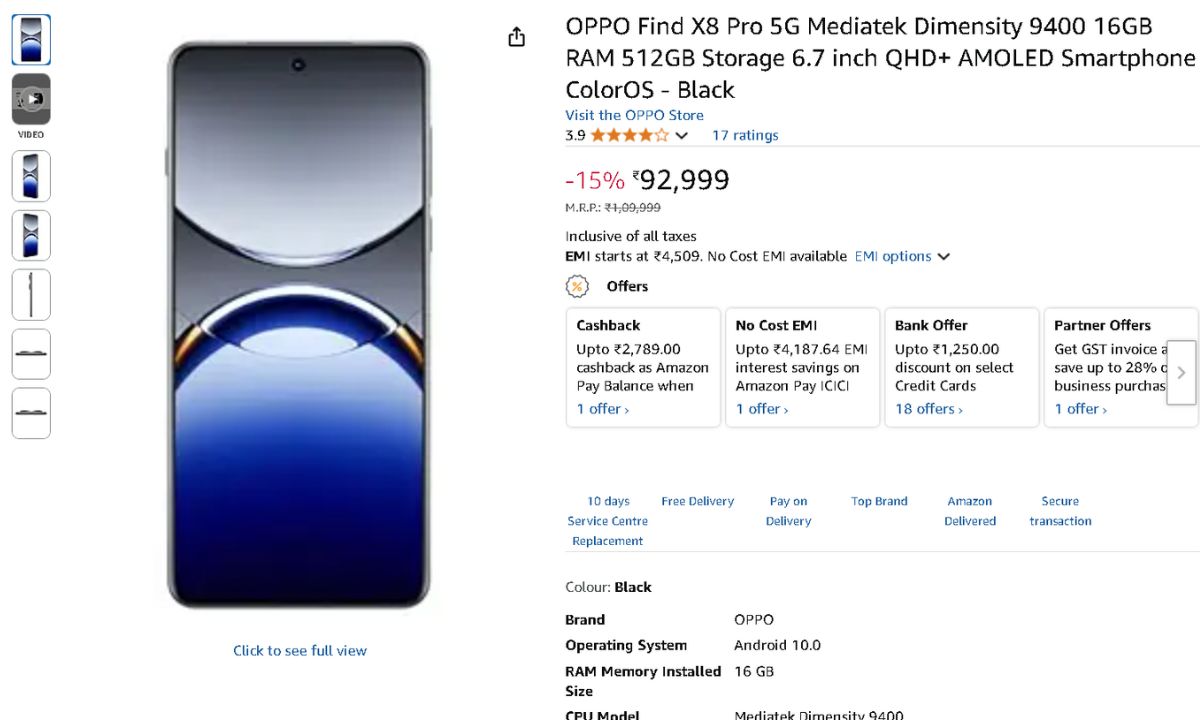The image size is (1200, 720).
Task: Click the share icon
Action: (516, 37)
